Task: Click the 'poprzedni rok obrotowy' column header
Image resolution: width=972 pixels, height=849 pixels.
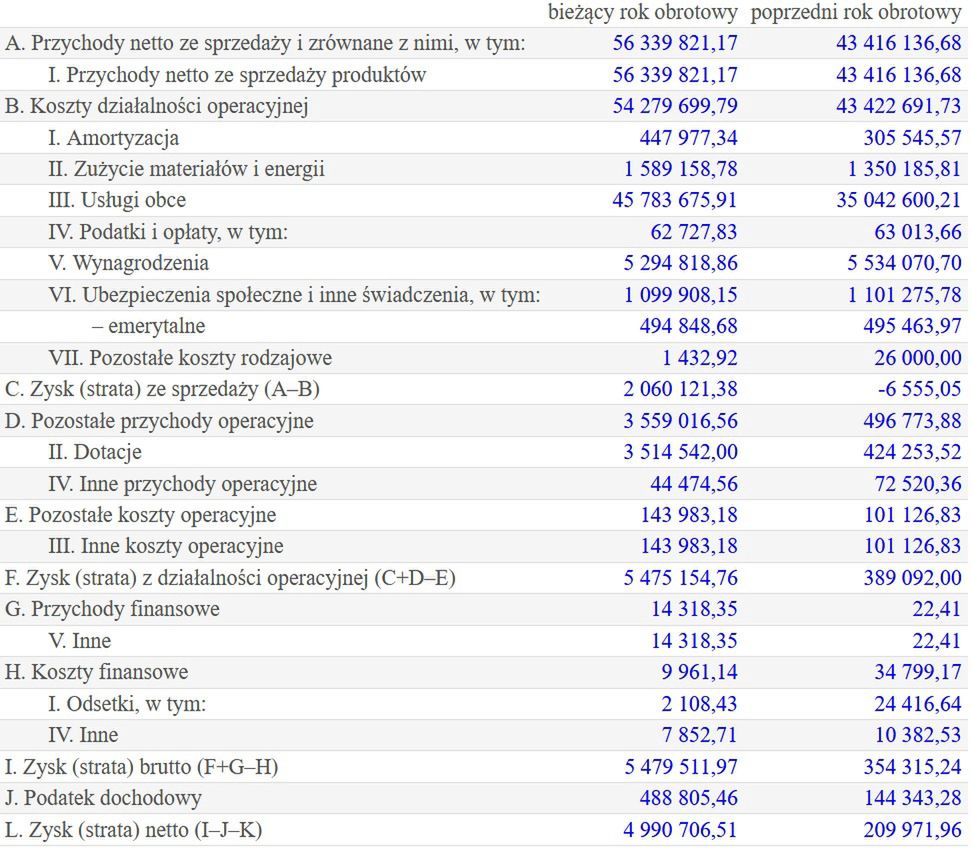Action: coord(855,12)
